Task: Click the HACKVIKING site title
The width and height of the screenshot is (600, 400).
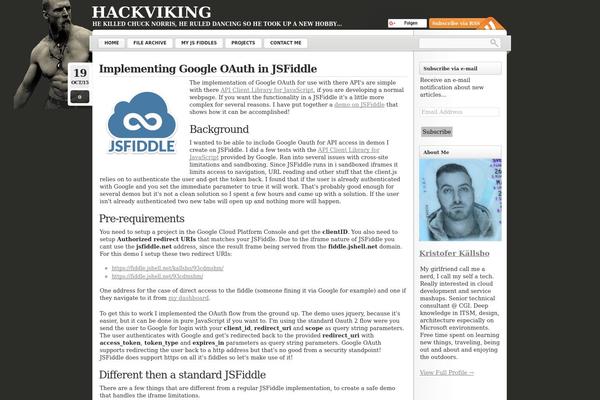Action: [152, 12]
